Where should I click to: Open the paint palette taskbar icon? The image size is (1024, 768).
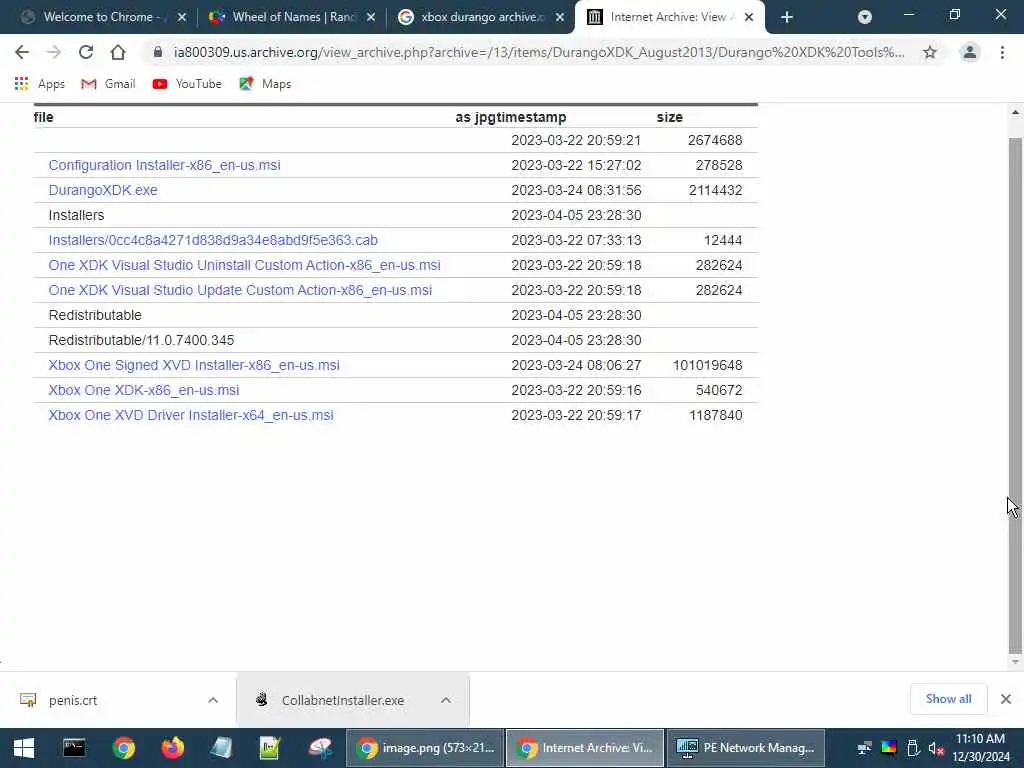pyautogui.click(x=320, y=748)
